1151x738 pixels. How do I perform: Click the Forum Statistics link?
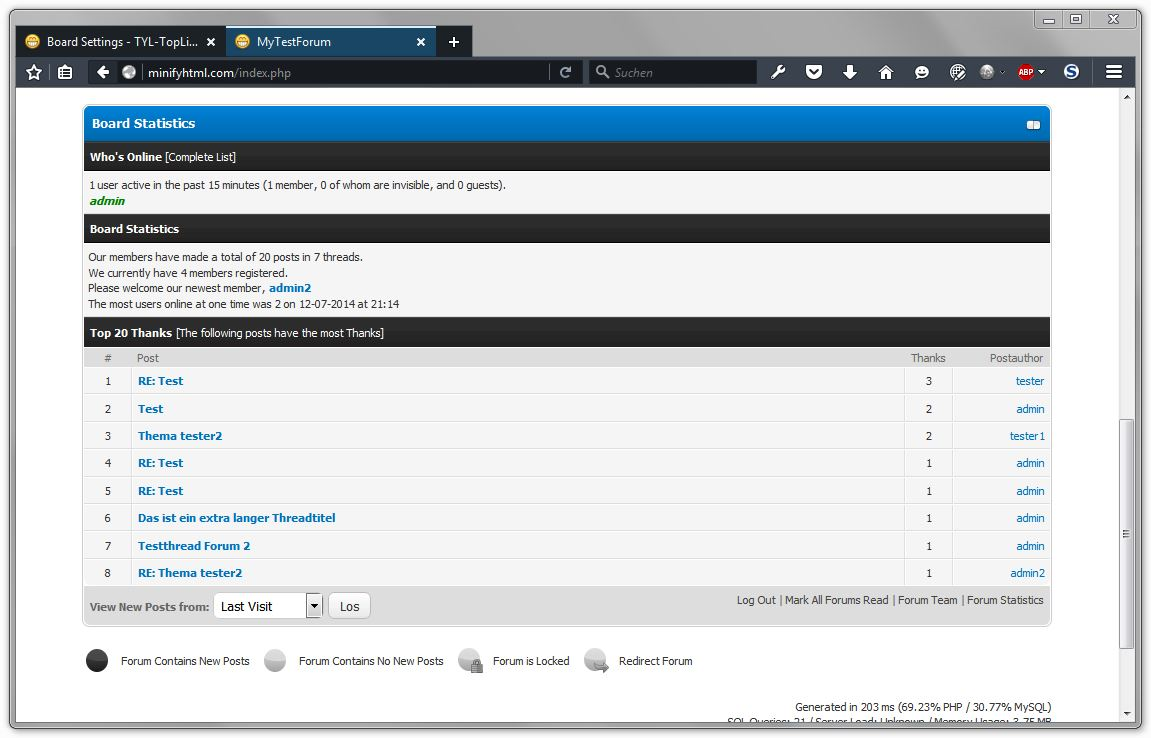coord(1004,600)
